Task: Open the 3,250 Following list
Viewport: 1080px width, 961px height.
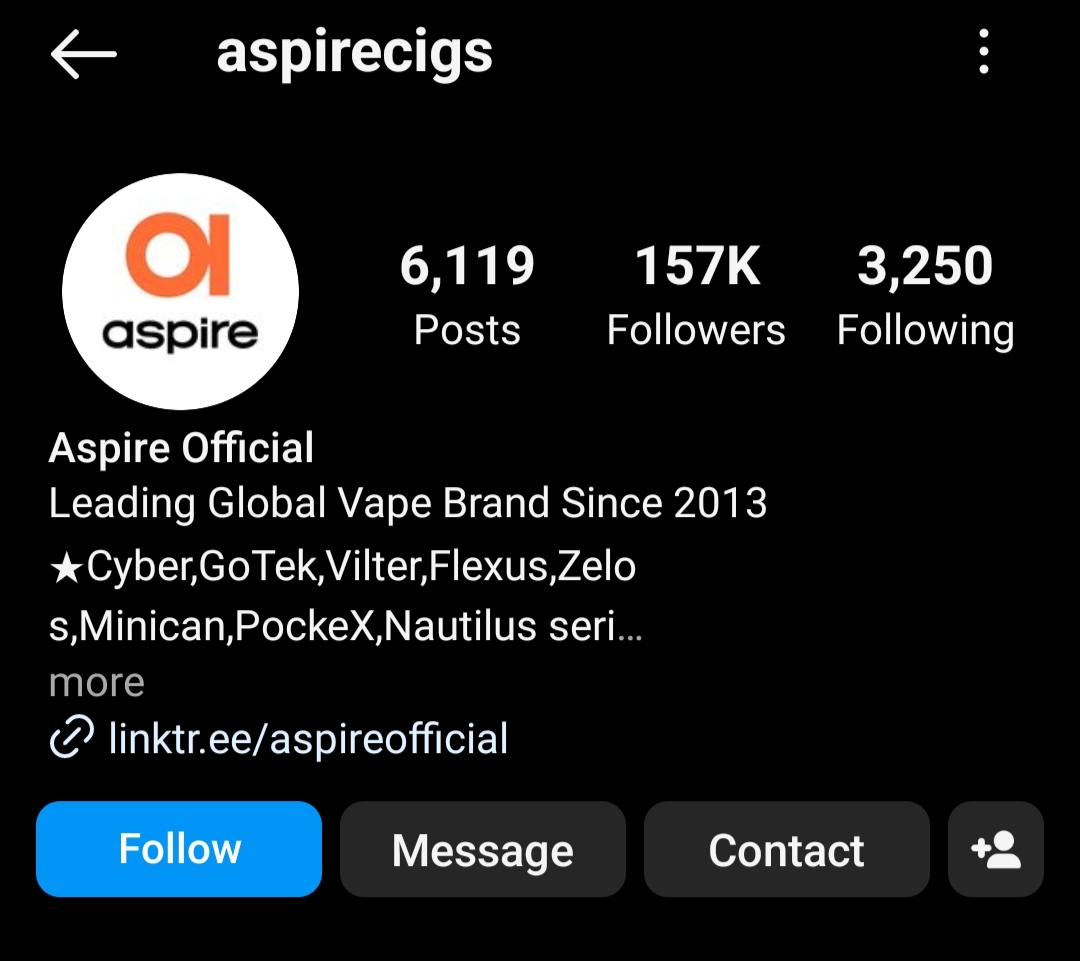Action: [x=925, y=295]
